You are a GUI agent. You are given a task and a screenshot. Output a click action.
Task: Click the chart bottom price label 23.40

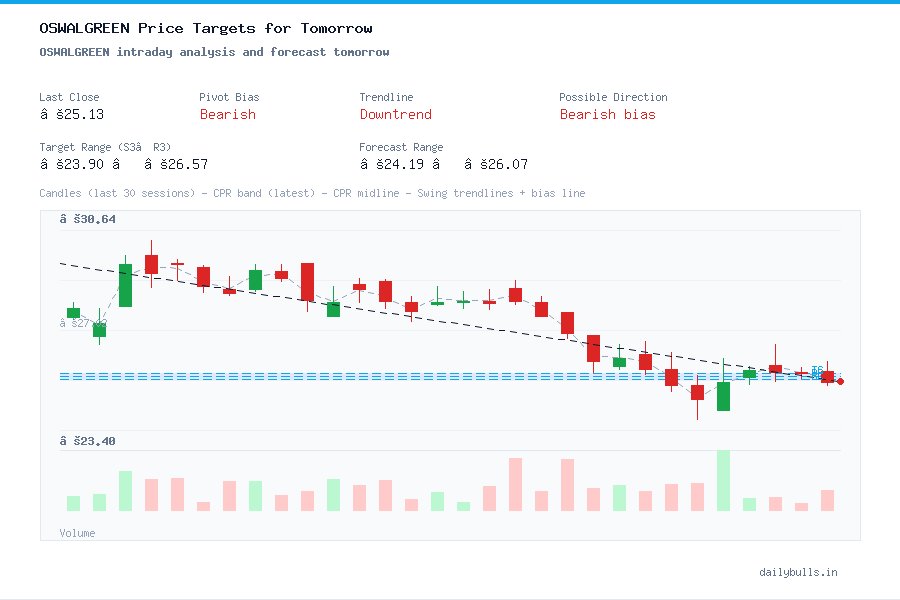click(x=87, y=441)
